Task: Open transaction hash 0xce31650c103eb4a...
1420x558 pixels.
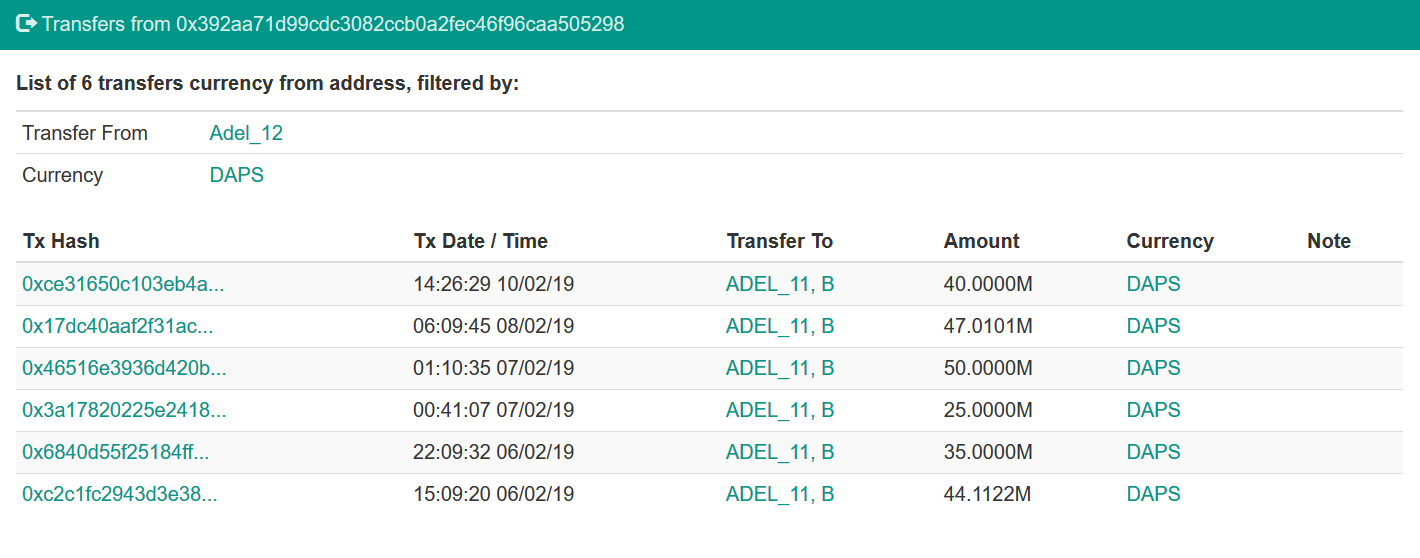Action: 123,284
